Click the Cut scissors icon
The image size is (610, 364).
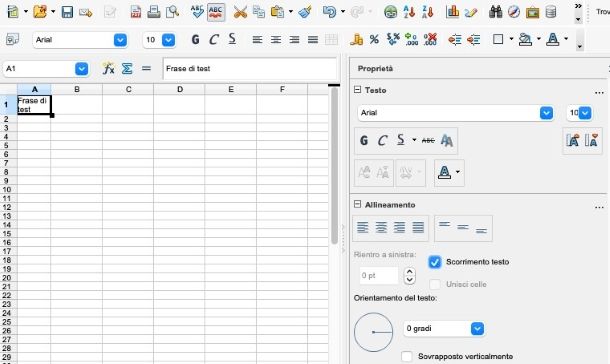pos(240,12)
